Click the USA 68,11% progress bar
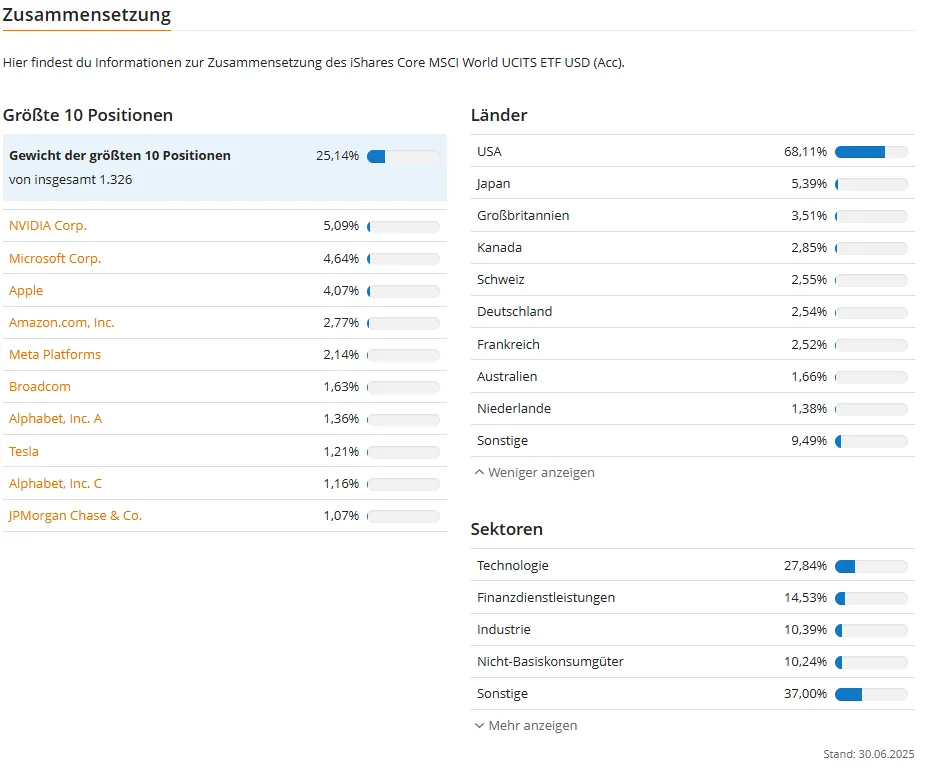This screenshot has width=929, height=769. pos(871,152)
